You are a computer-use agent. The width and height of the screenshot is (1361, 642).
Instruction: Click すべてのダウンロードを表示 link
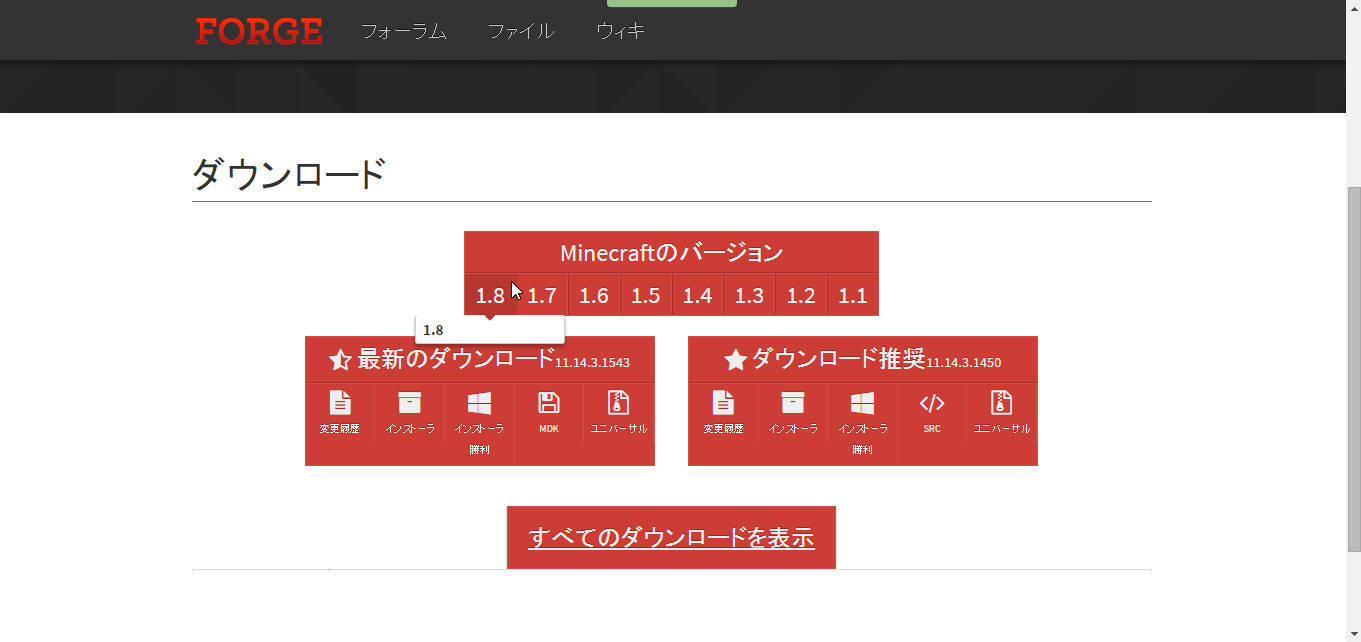671,538
